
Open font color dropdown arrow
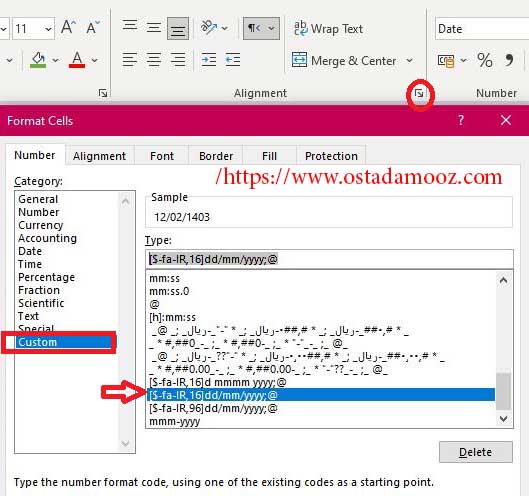[x=94, y=60]
